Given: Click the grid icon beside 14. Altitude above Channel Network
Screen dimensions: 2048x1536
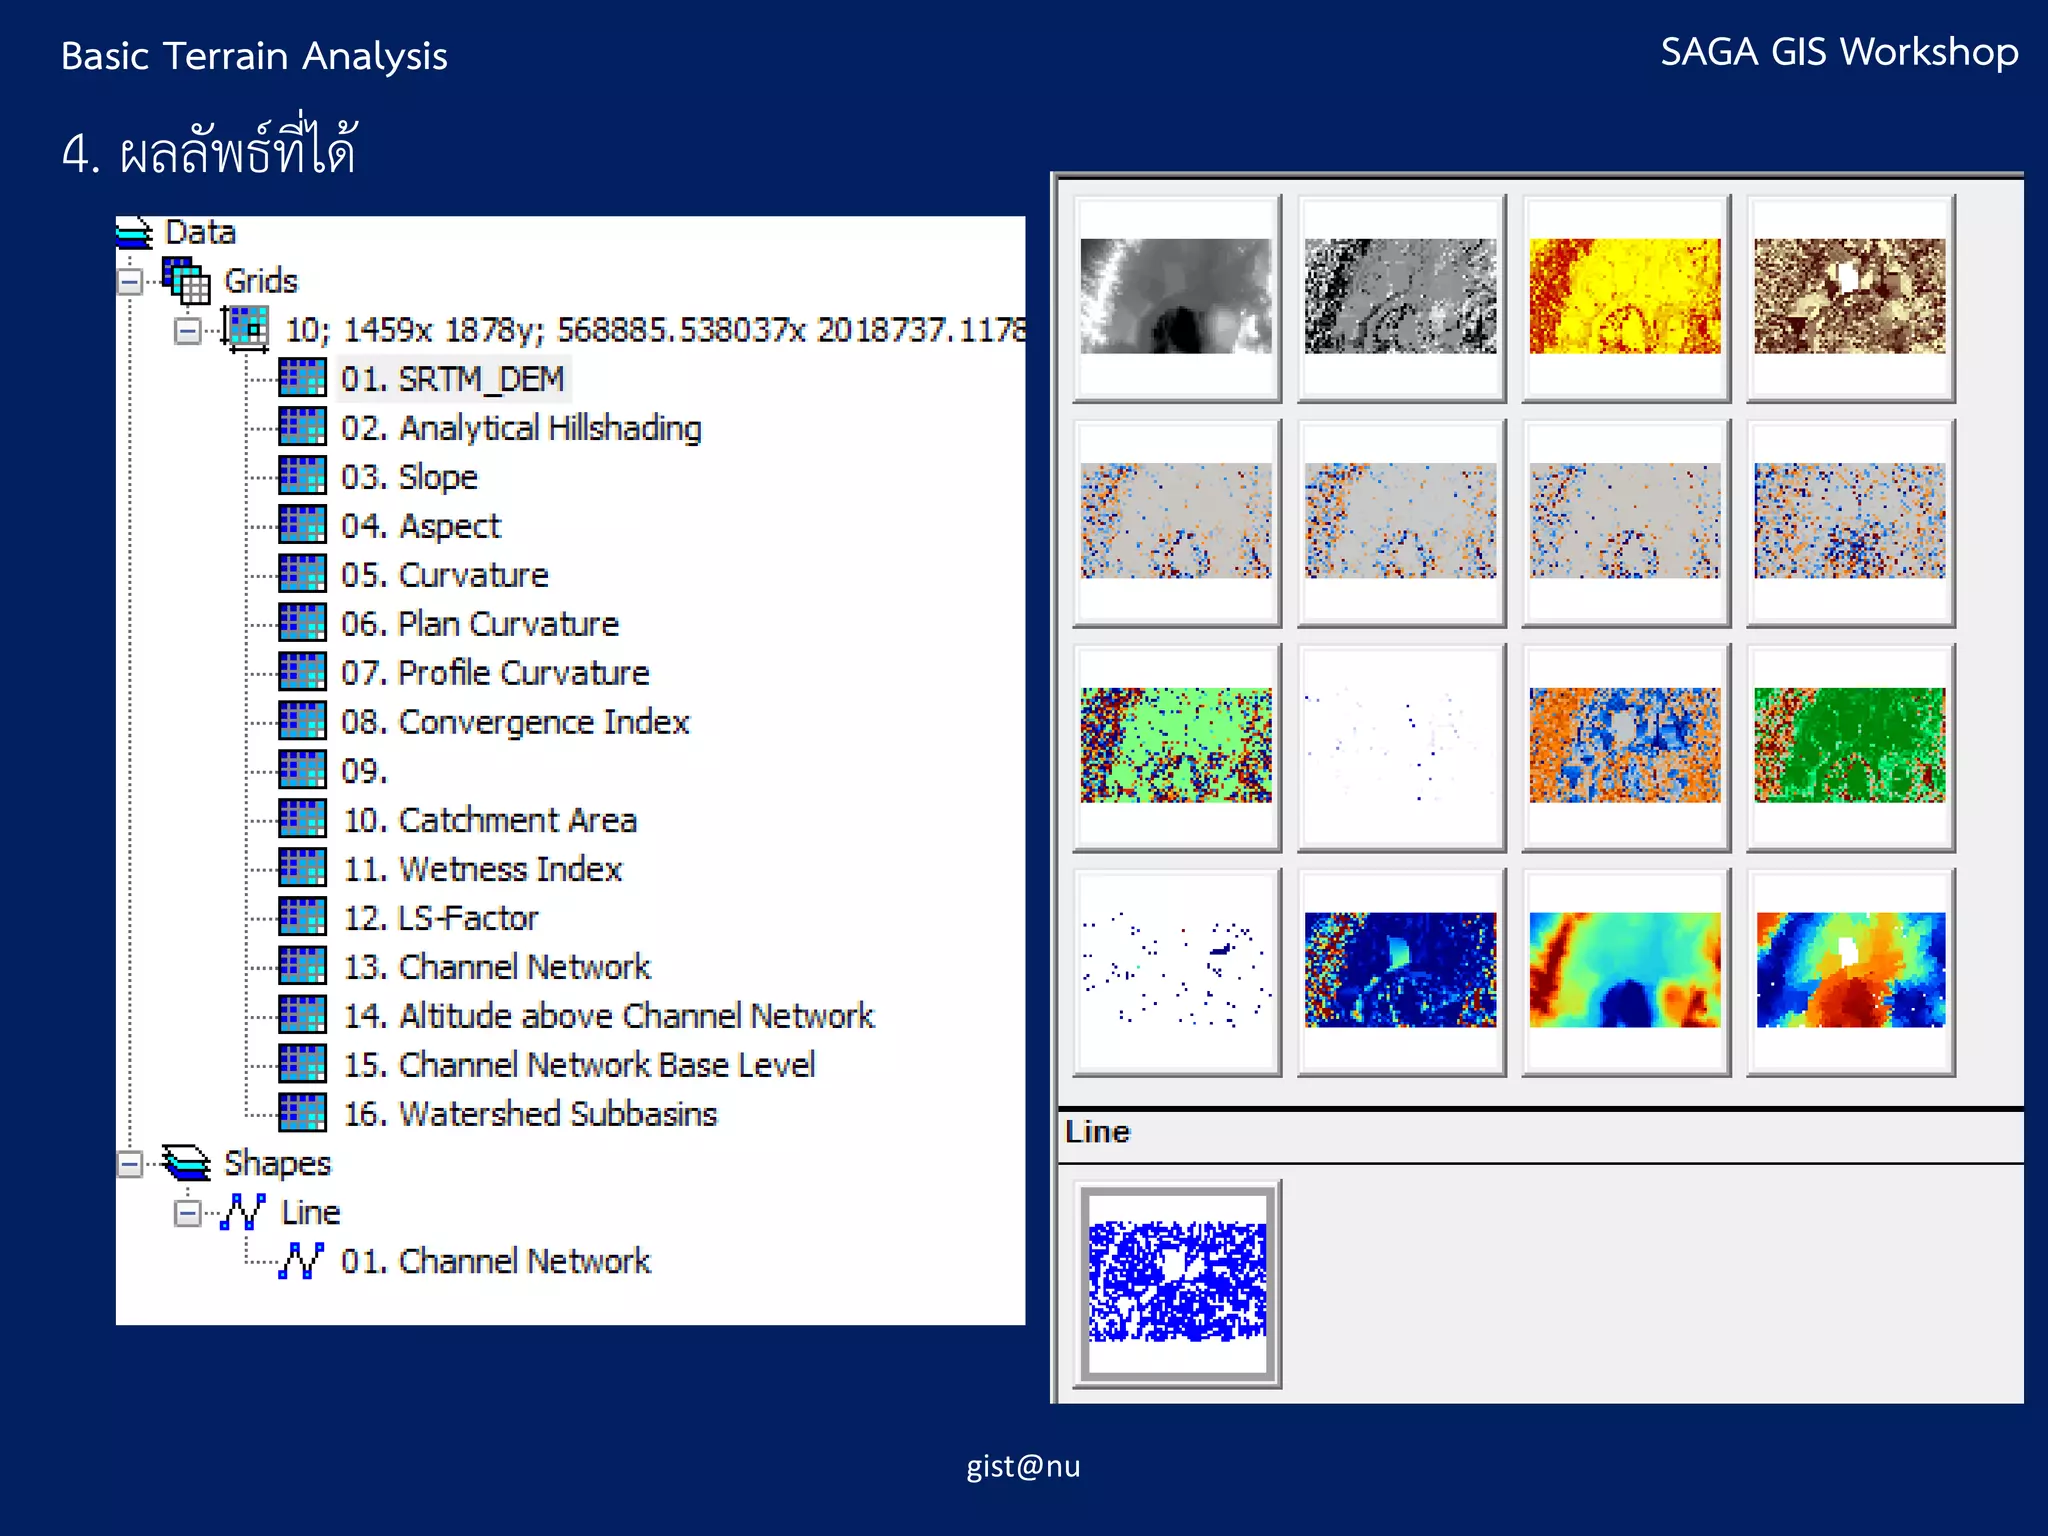Looking at the screenshot, I should [x=302, y=1015].
